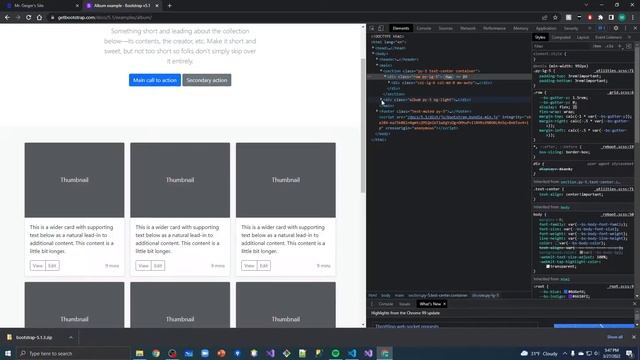
Task: Select the Styles pane tab
Action: [540, 37]
